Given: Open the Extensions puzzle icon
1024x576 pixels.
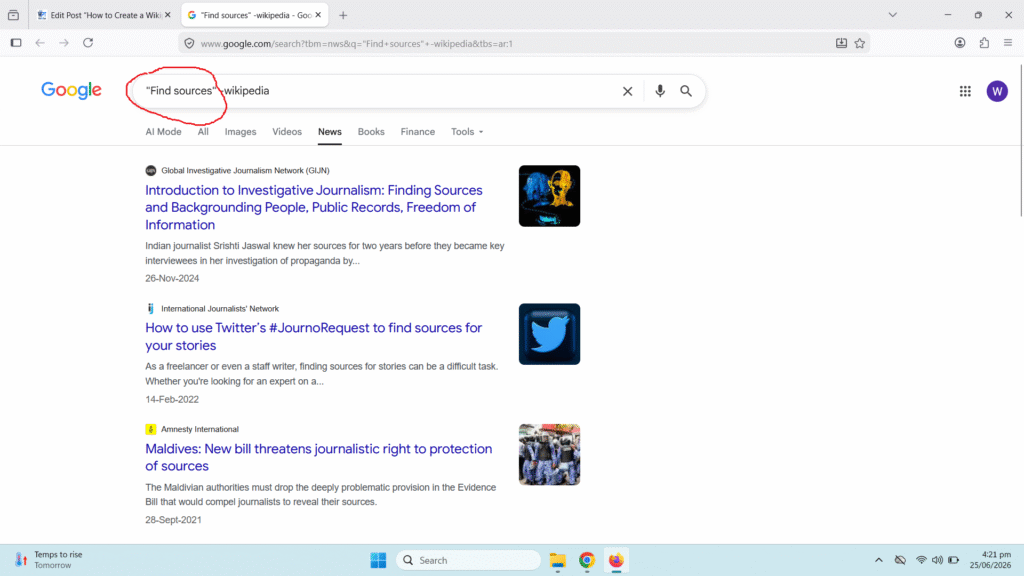Looking at the screenshot, I should point(984,43).
